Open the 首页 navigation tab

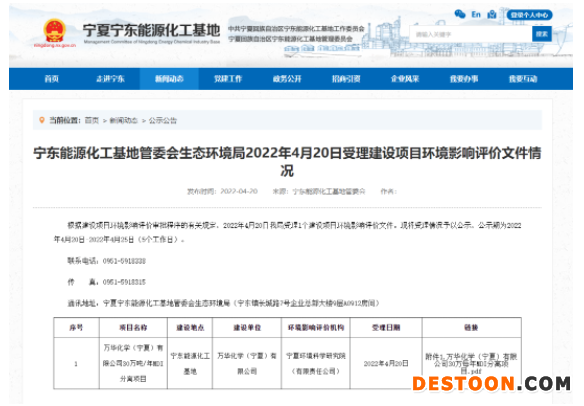click(51, 79)
